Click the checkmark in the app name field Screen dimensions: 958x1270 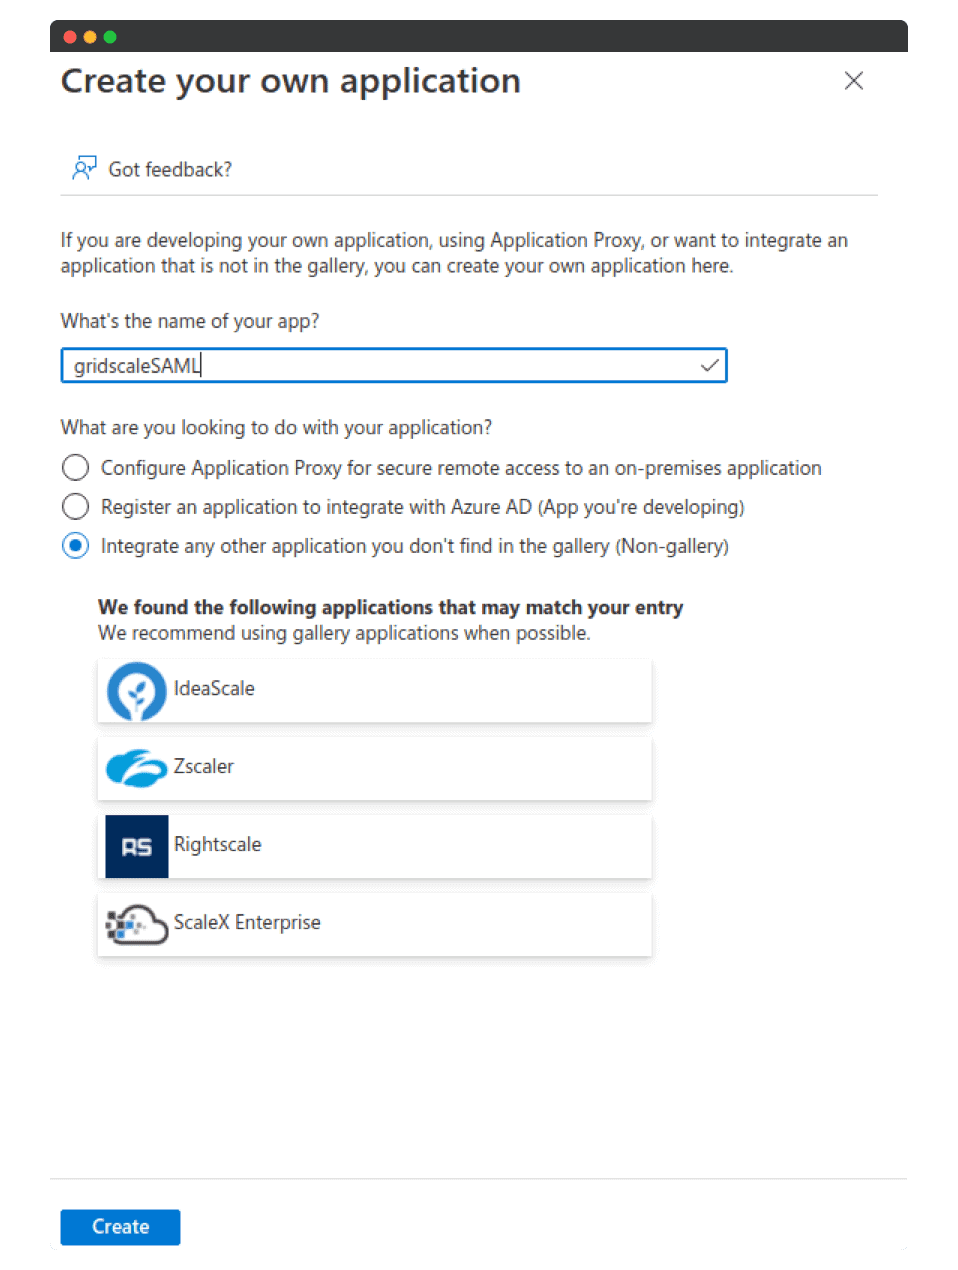point(709,365)
